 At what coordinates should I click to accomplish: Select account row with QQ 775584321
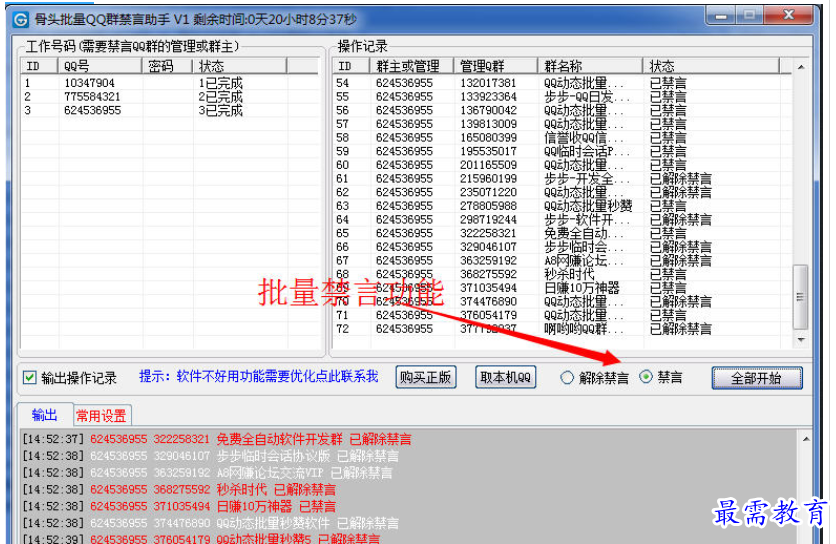(x=170, y=97)
